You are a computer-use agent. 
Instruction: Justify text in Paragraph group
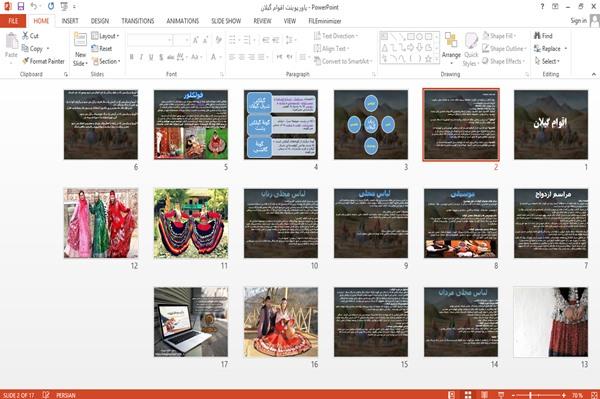point(261,57)
